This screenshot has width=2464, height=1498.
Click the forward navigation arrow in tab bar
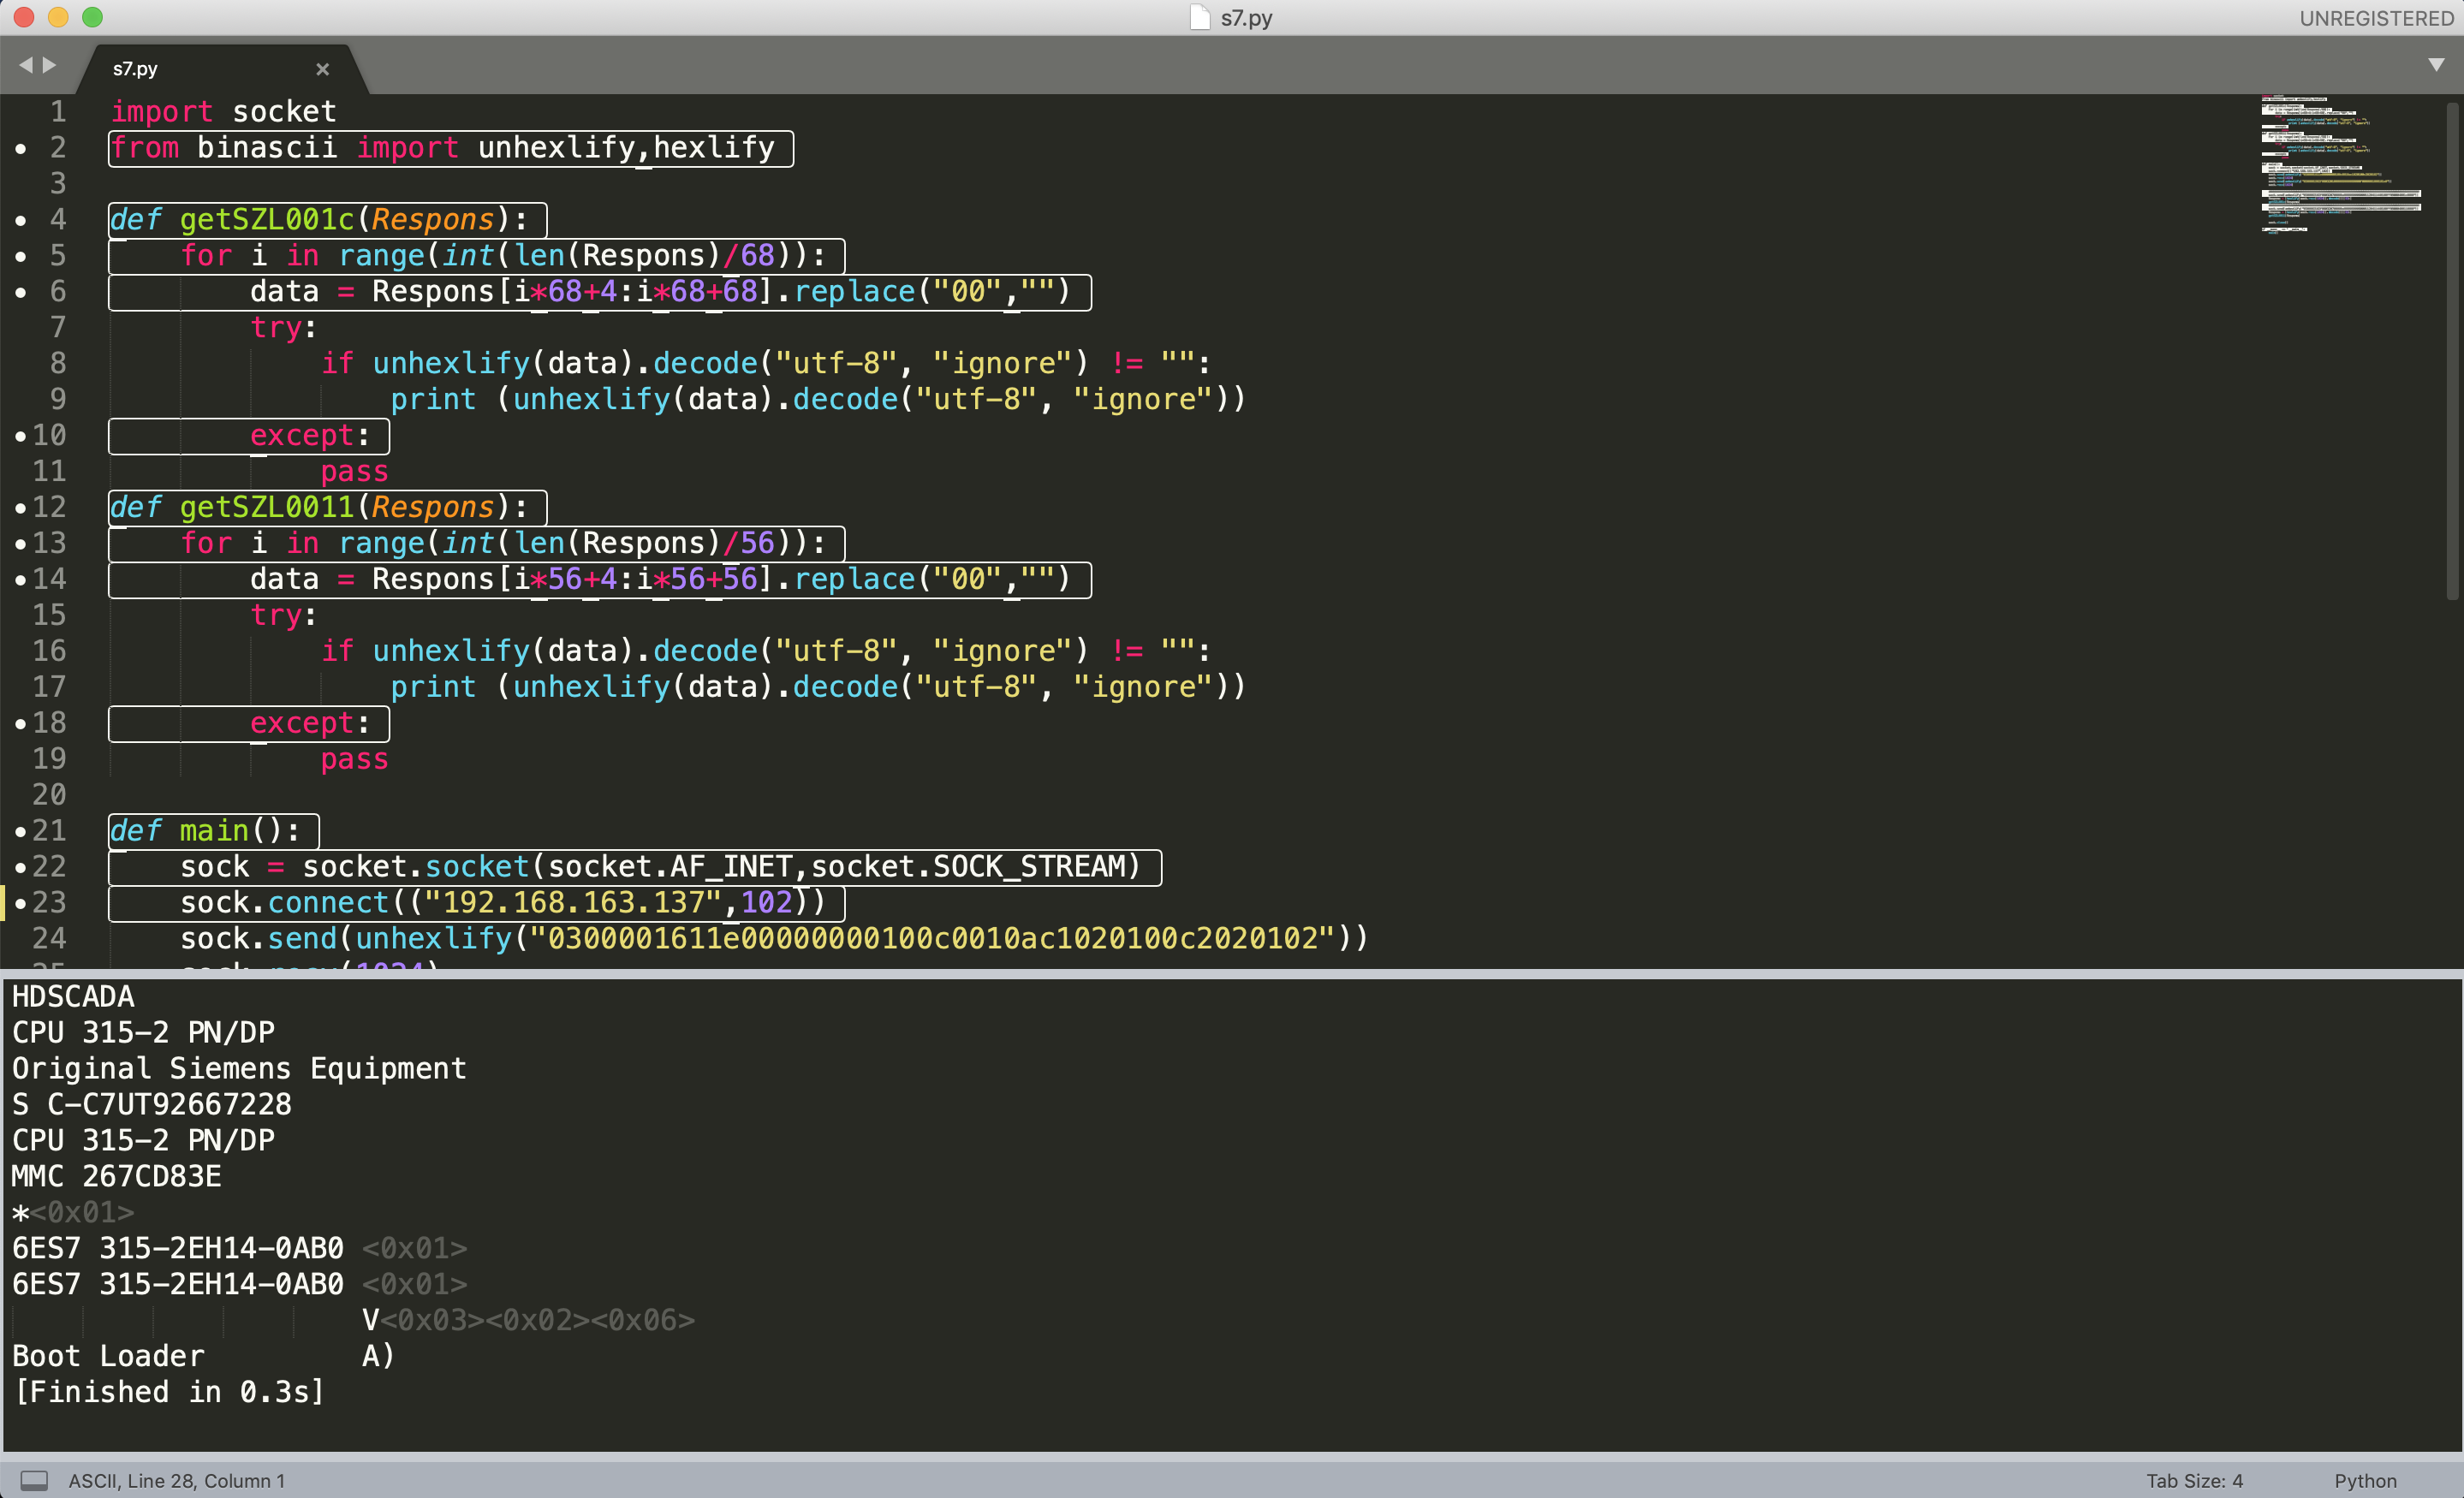click(x=49, y=65)
